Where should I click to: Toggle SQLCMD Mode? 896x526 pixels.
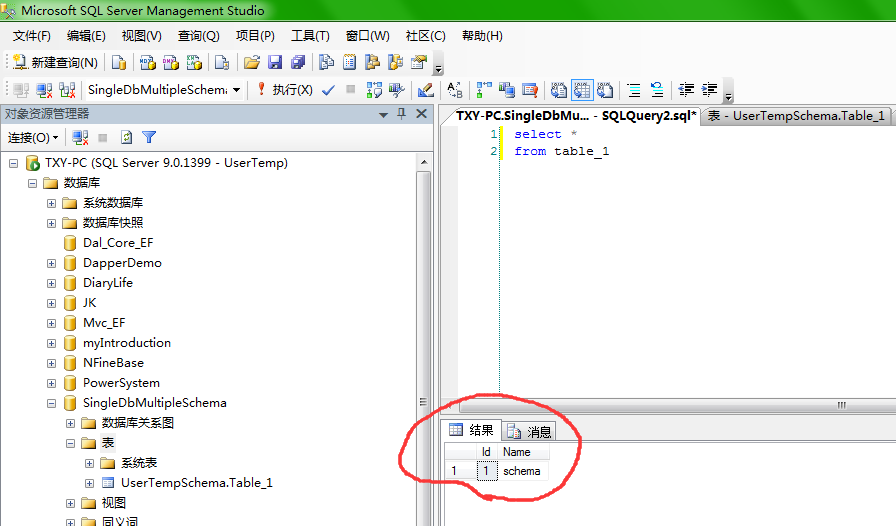(530, 90)
